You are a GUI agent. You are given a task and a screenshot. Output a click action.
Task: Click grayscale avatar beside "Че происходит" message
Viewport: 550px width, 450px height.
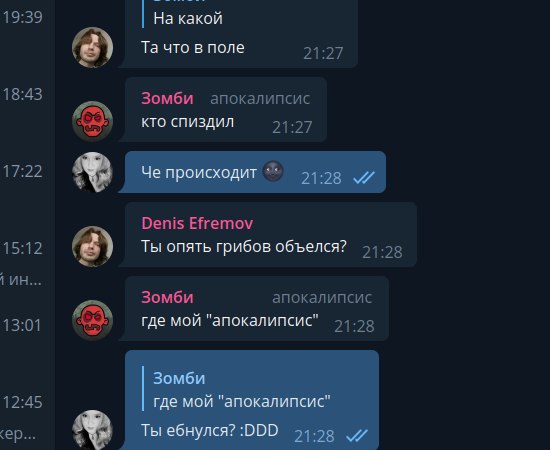(93, 172)
